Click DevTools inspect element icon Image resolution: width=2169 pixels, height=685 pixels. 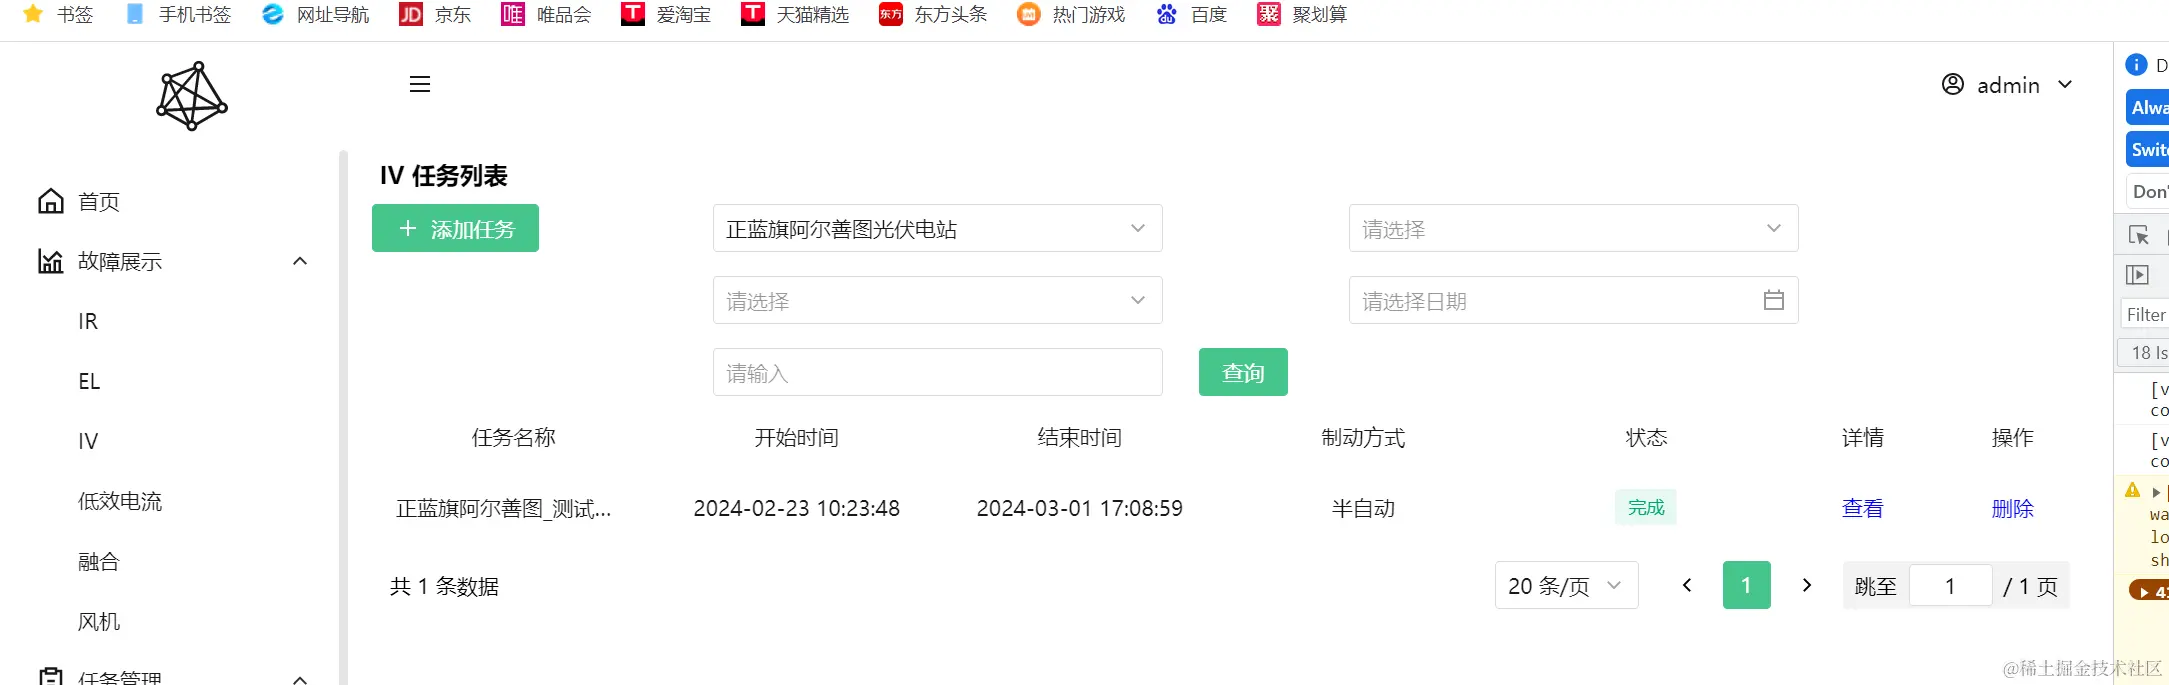tap(2138, 235)
